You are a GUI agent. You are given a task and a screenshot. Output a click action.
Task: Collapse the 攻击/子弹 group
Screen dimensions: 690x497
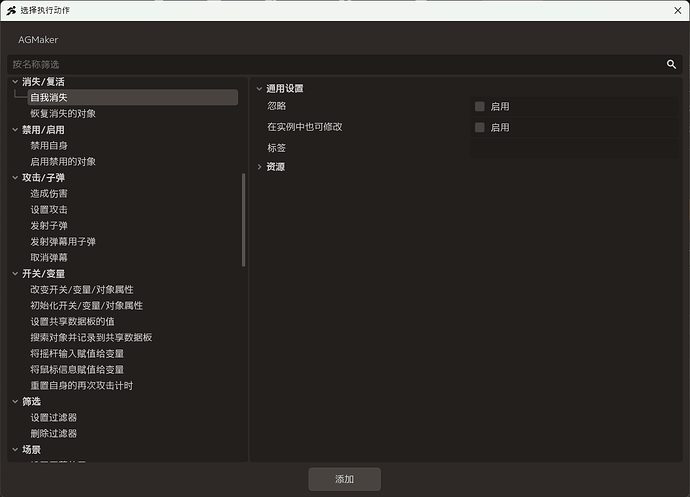click(x=15, y=177)
